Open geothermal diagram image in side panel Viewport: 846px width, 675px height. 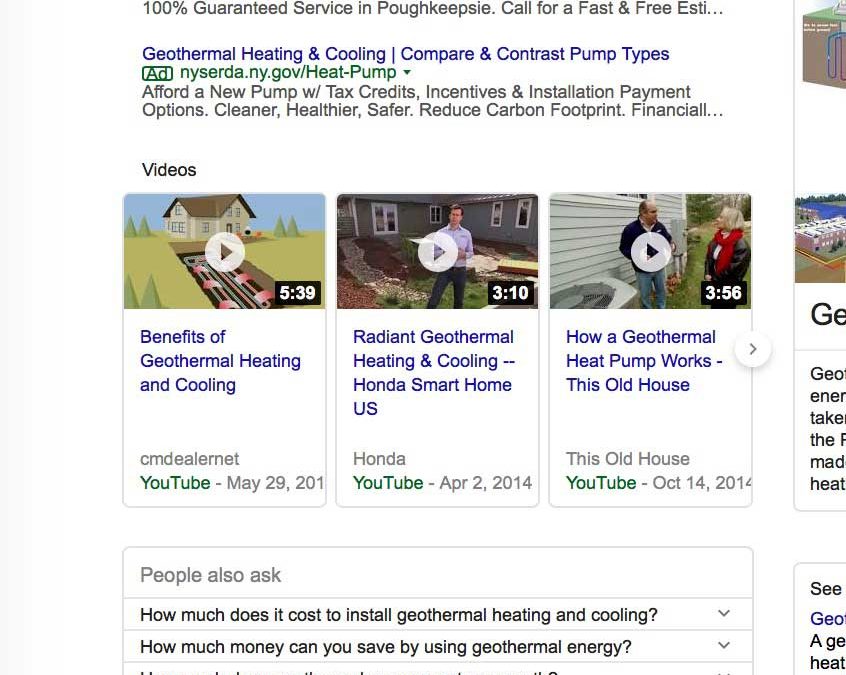[823, 45]
